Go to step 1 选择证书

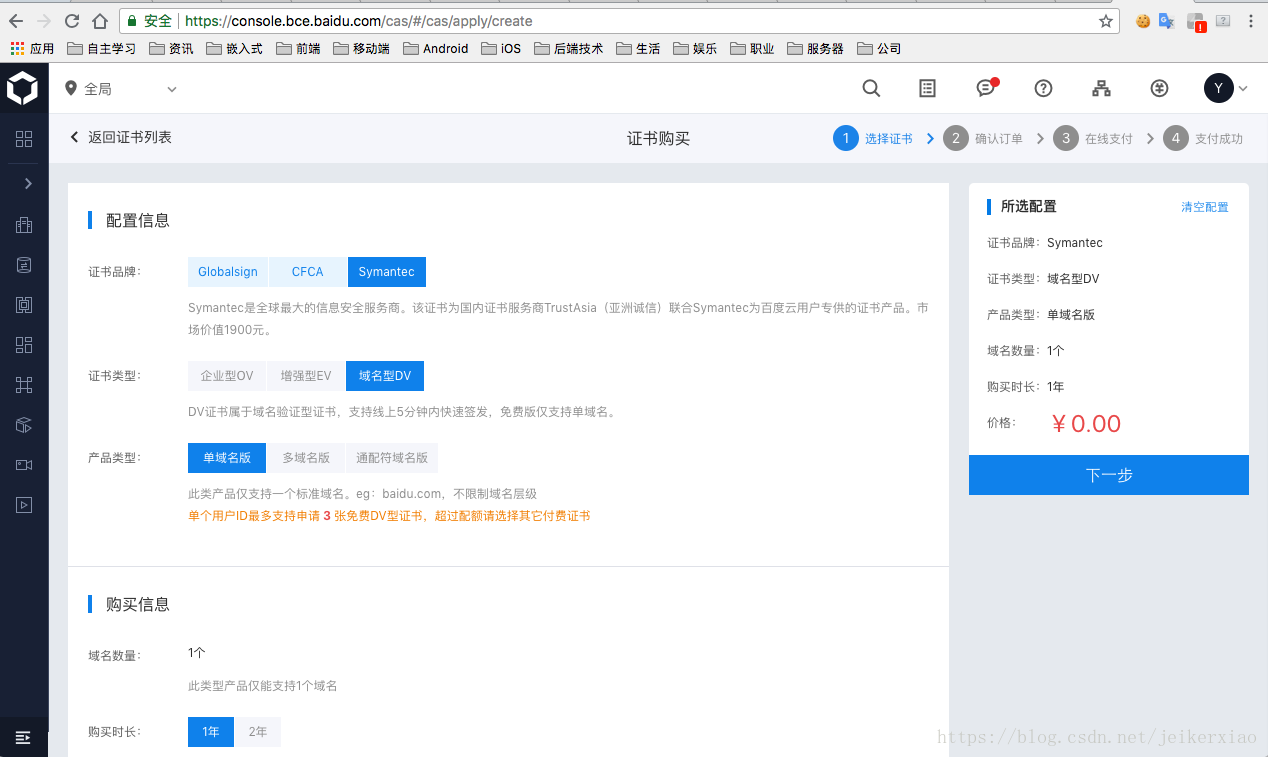coord(873,138)
